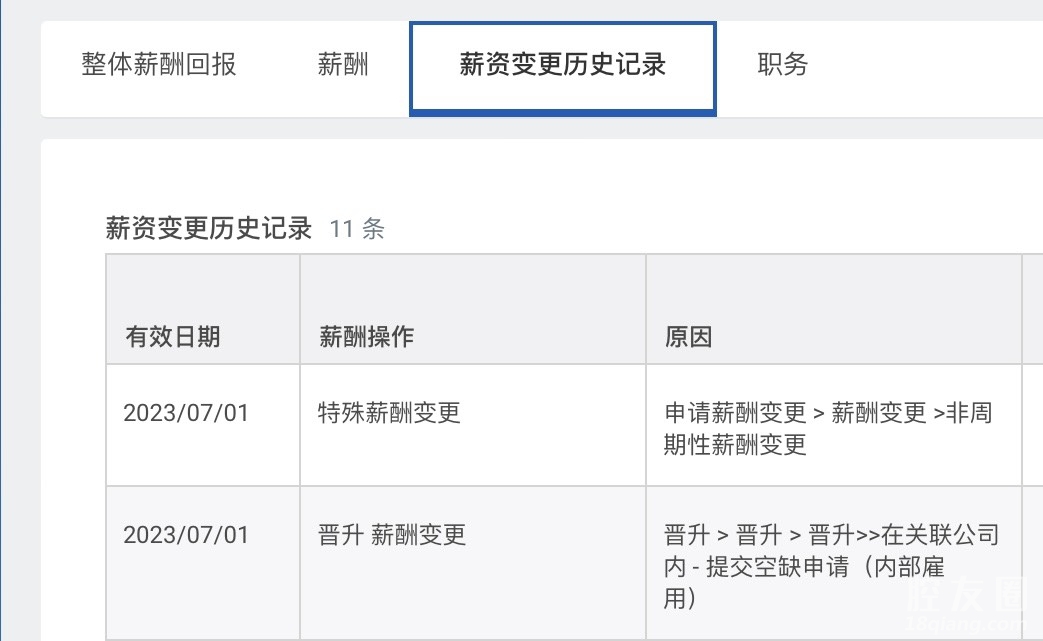Select the date cell in the 晋升 薪酬变更 row

point(185,535)
